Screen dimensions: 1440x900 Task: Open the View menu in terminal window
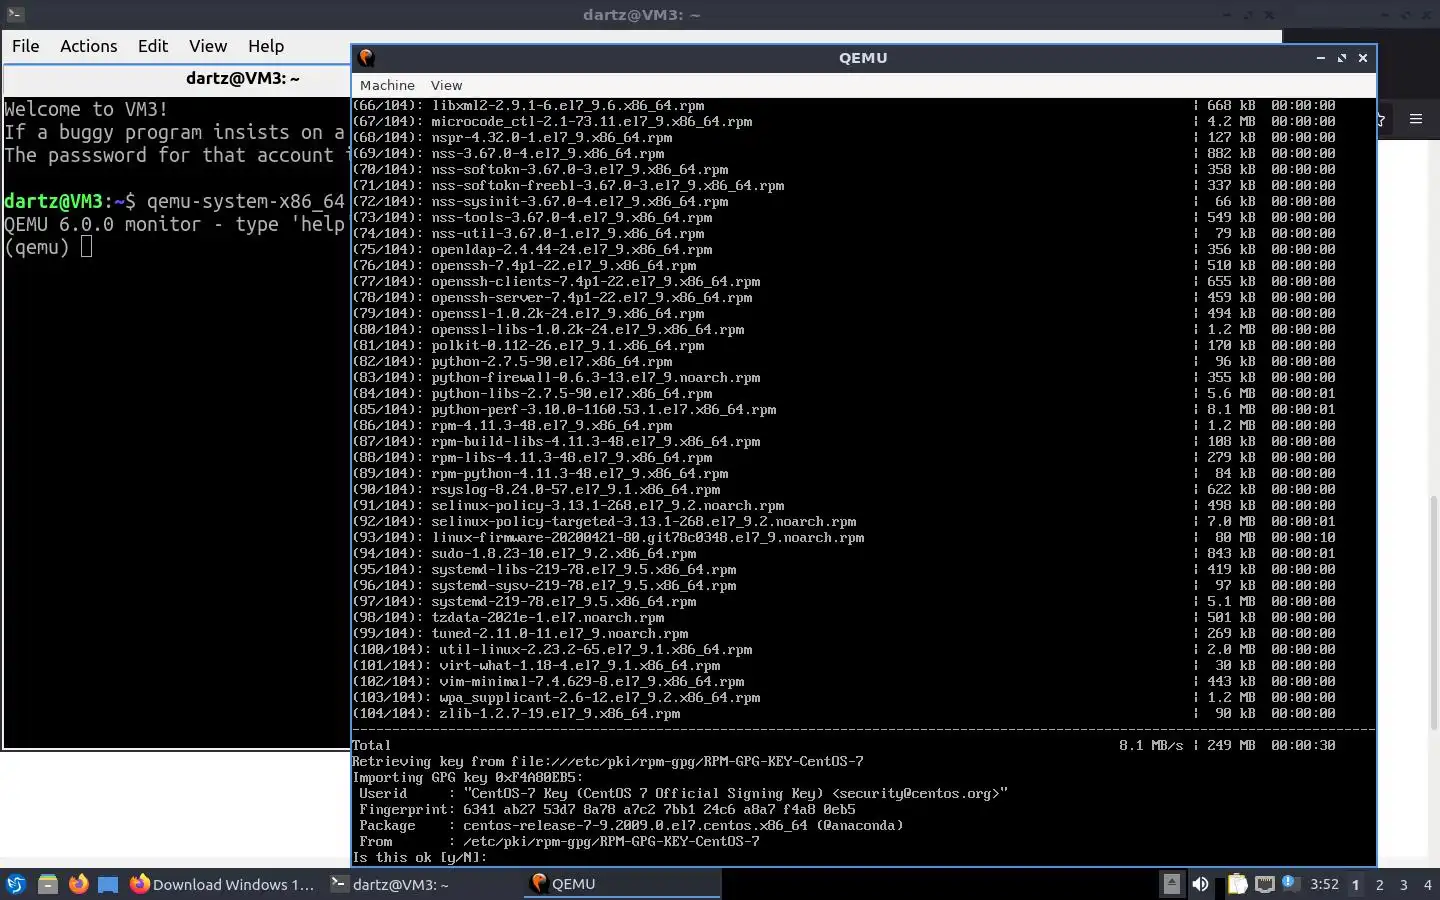208,46
